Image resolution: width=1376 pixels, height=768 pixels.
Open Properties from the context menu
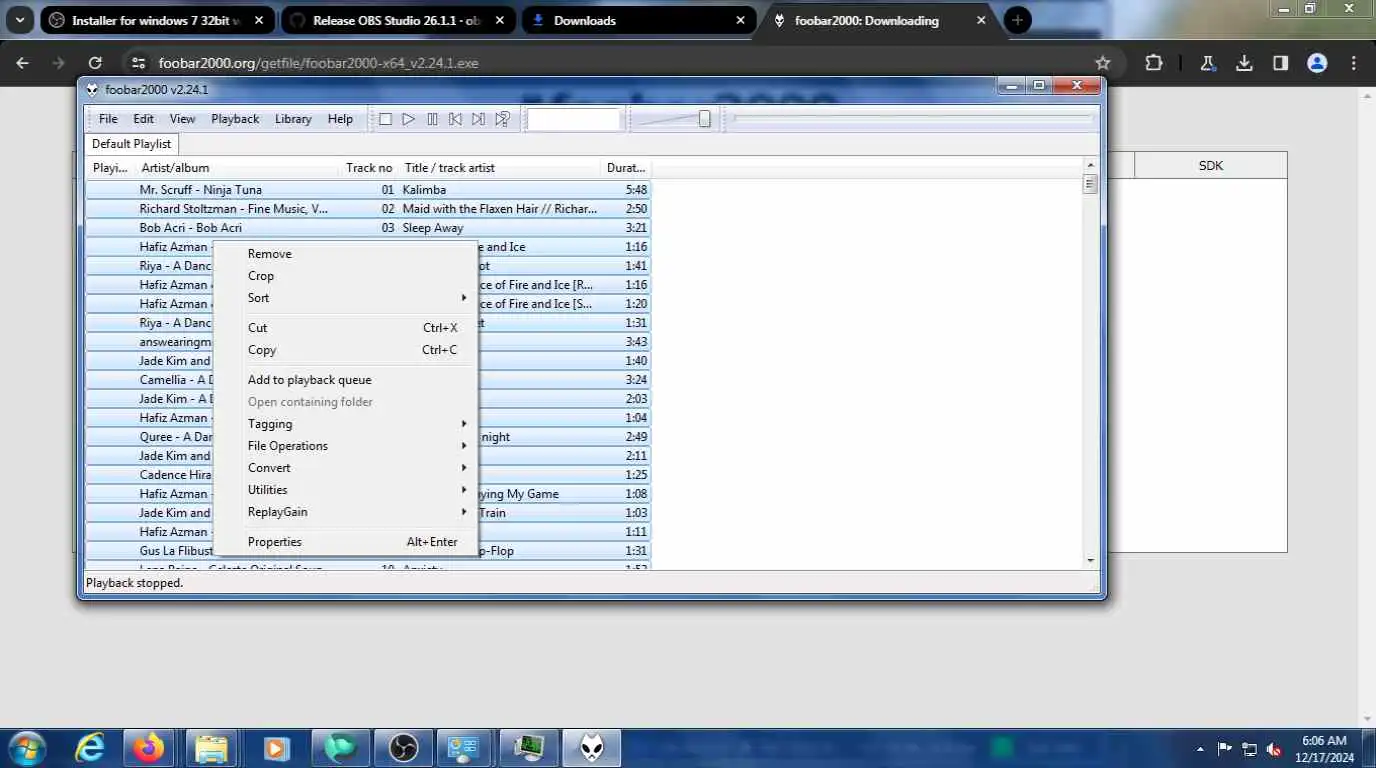coord(346,542)
